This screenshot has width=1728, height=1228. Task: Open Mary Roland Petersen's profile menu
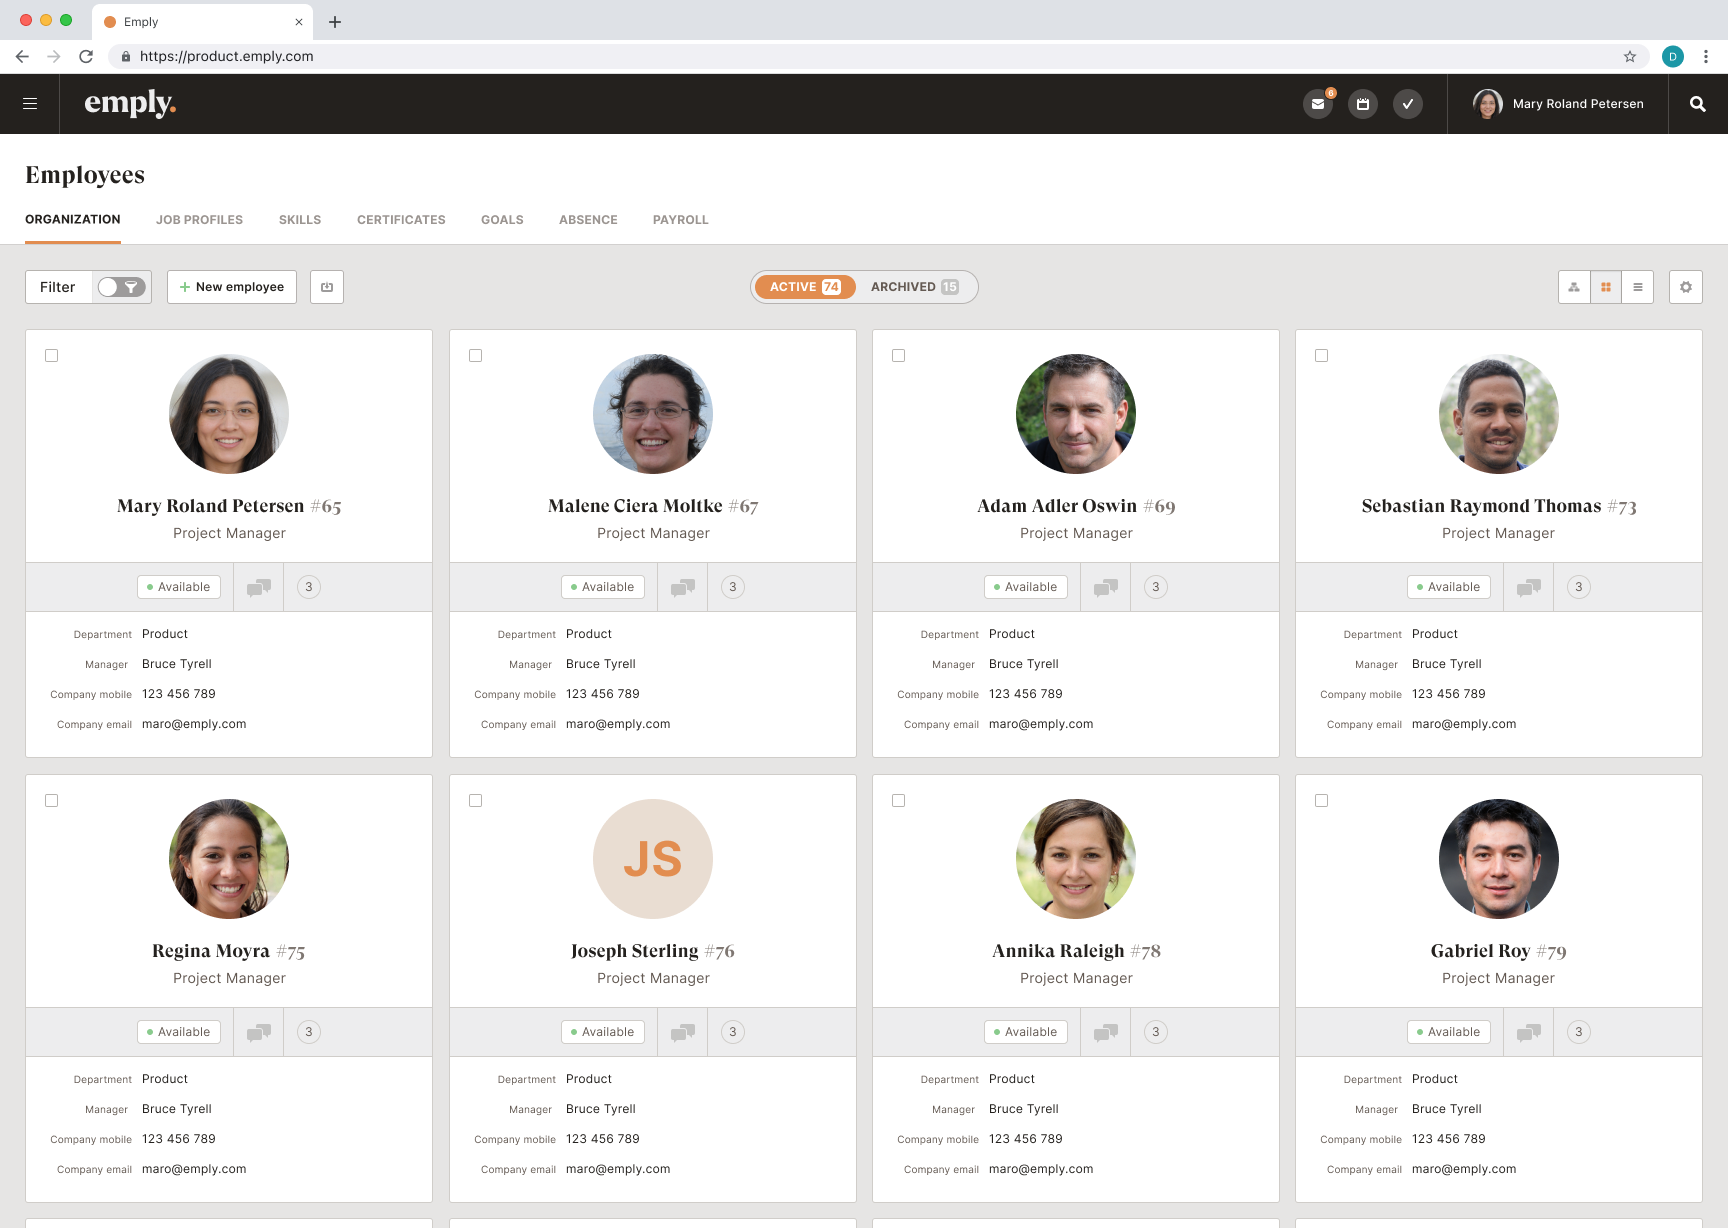pos(1557,103)
